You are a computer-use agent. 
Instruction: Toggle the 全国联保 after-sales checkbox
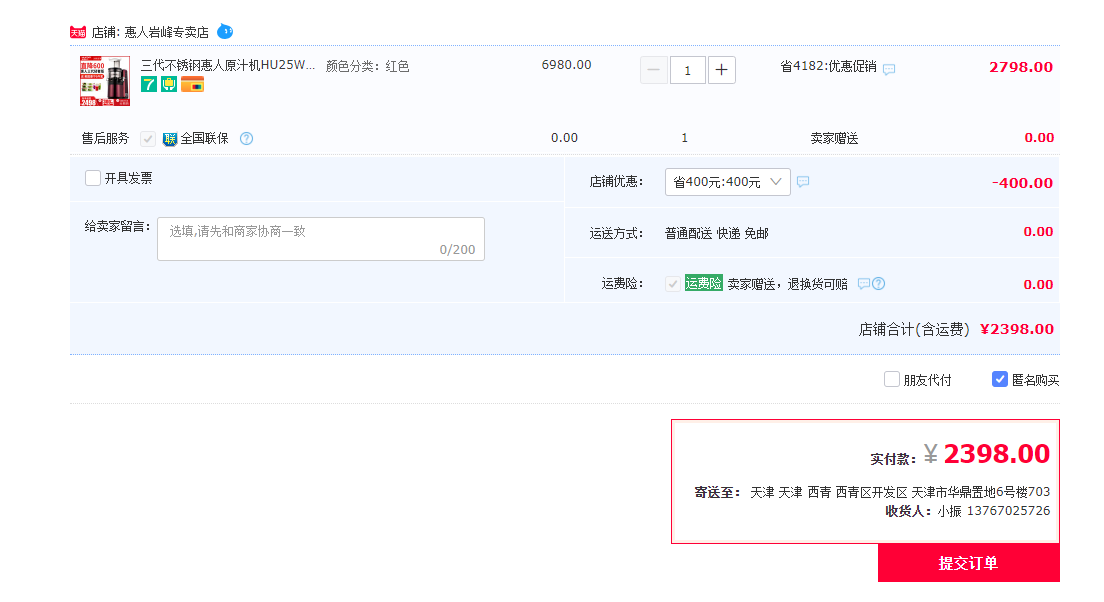pyautogui.click(x=147, y=139)
